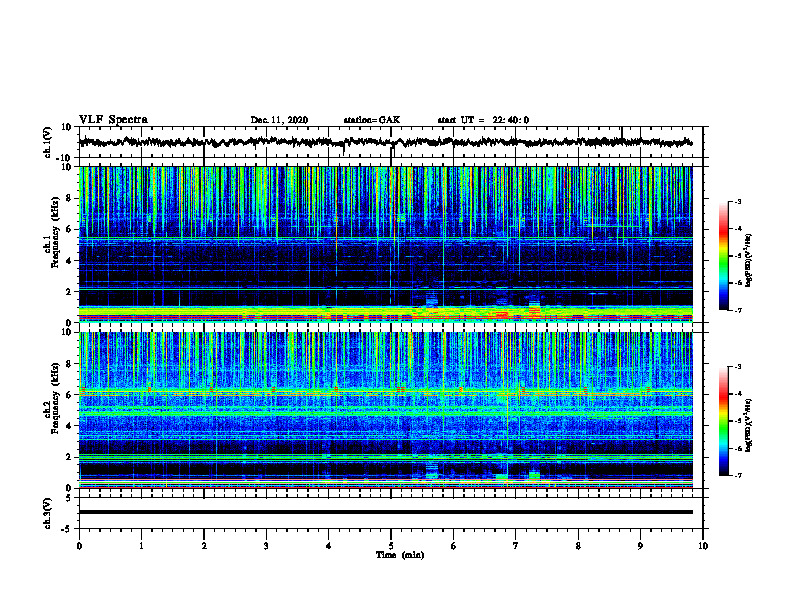Click the ch.1 voltage waveform trace
This screenshot has height=612, width=792.
(385, 142)
